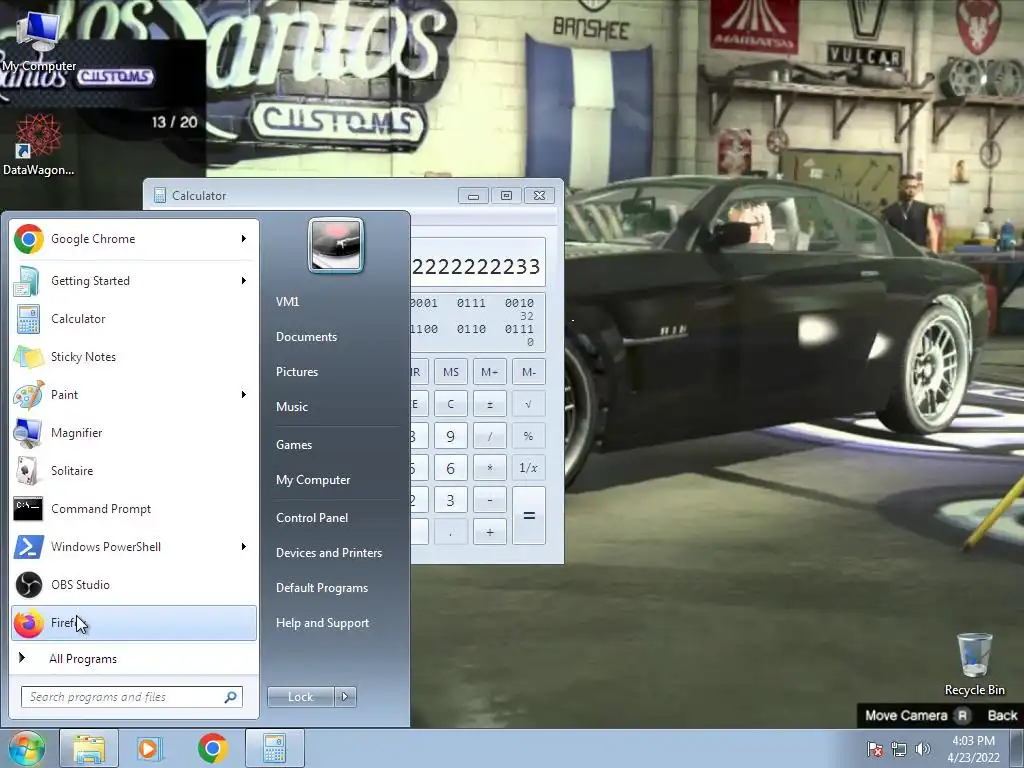Click the Search programs and files box

(132, 697)
